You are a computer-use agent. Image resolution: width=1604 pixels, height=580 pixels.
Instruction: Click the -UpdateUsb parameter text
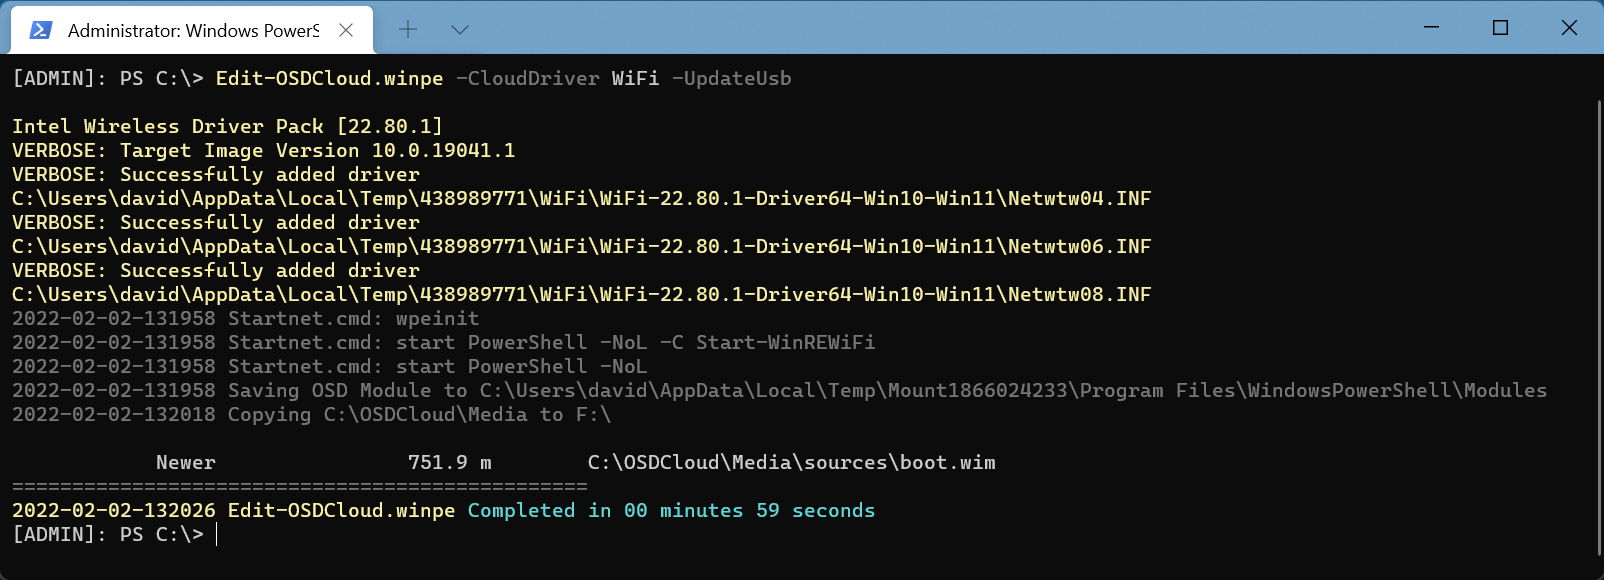(x=731, y=78)
